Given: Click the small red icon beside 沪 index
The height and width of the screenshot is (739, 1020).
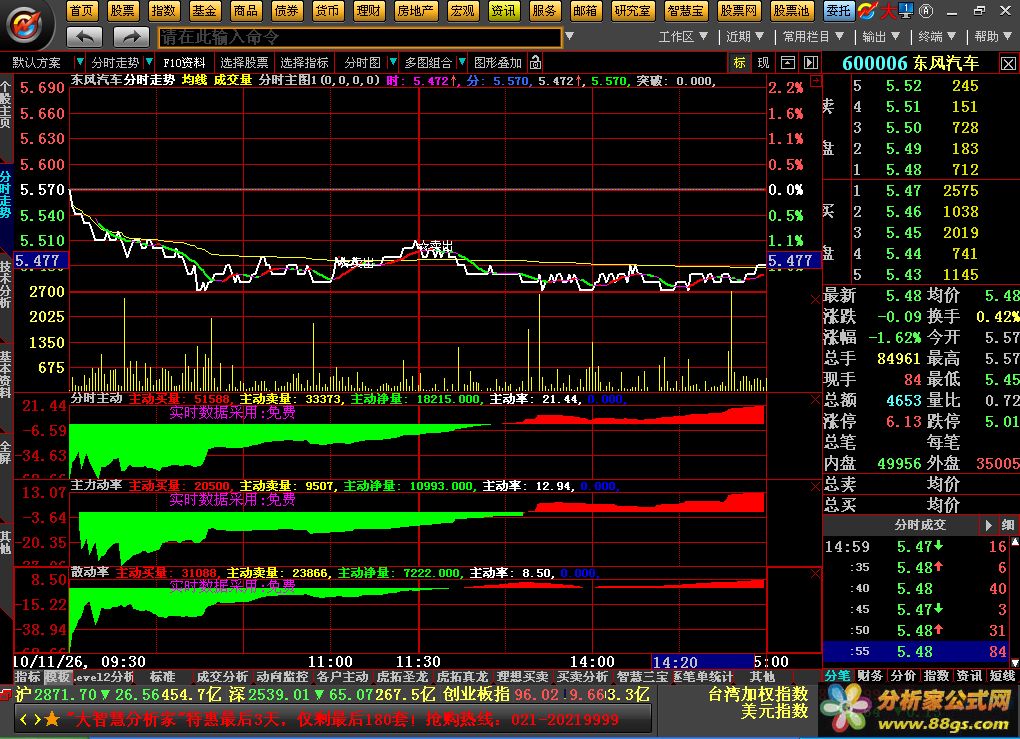Looking at the screenshot, I should pos(6,694).
